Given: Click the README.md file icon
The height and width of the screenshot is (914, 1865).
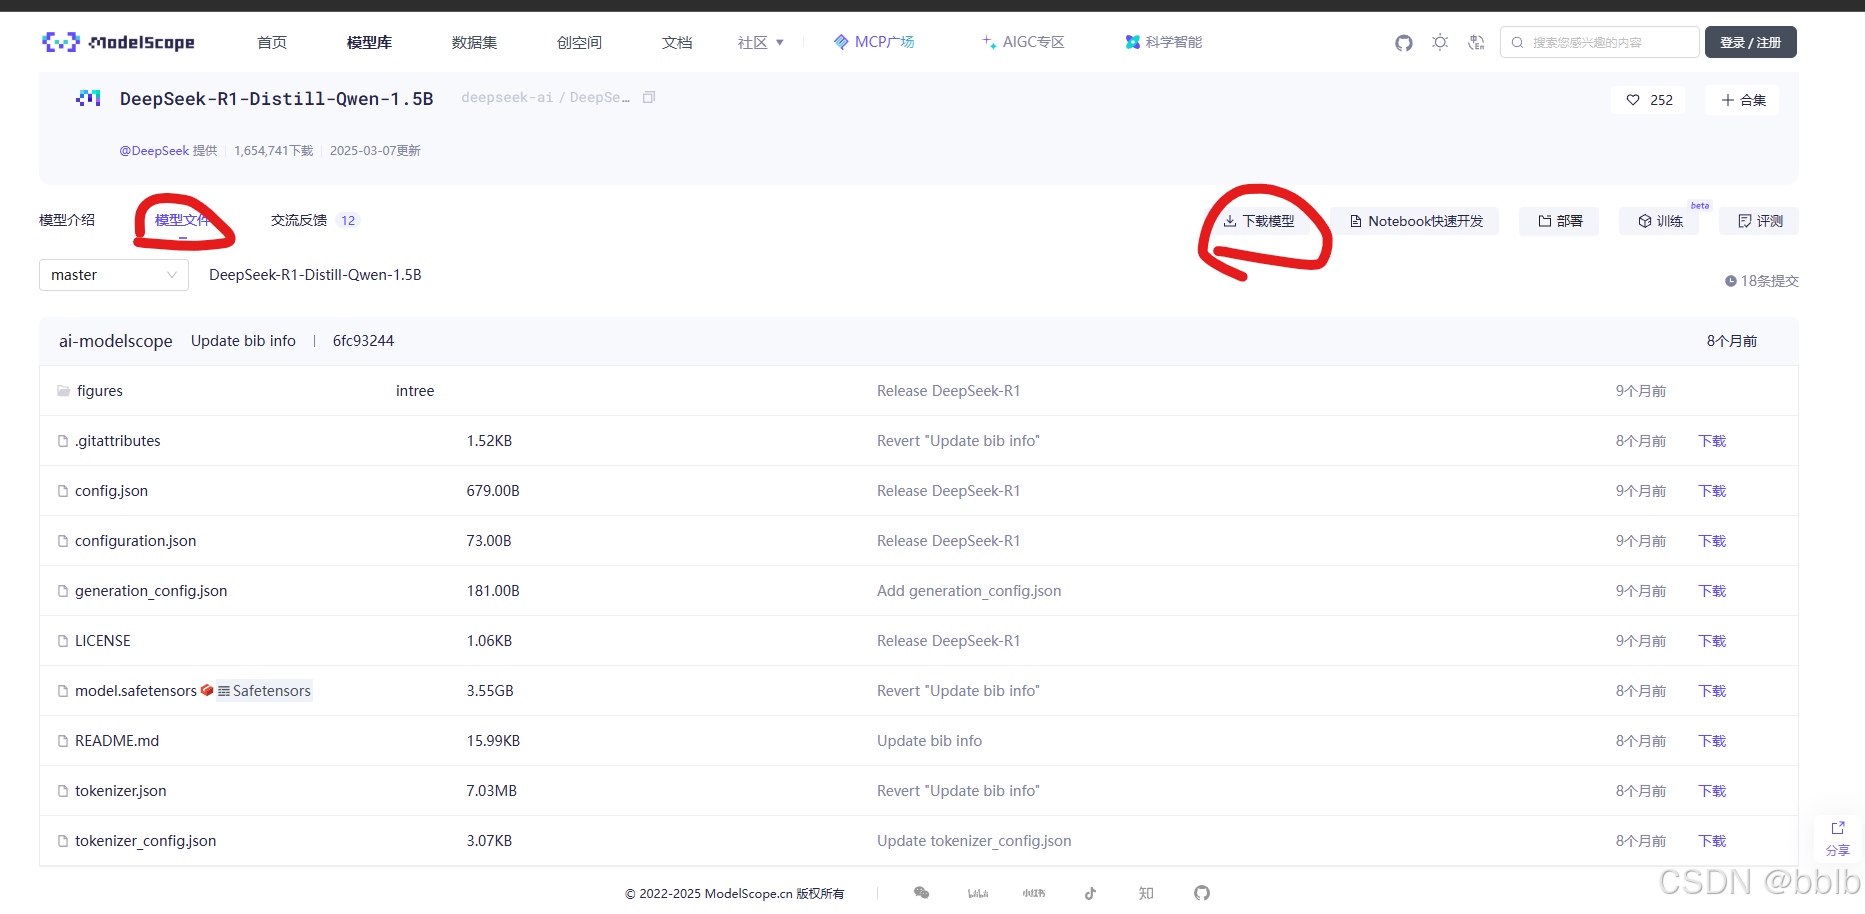Looking at the screenshot, I should click(x=63, y=741).
